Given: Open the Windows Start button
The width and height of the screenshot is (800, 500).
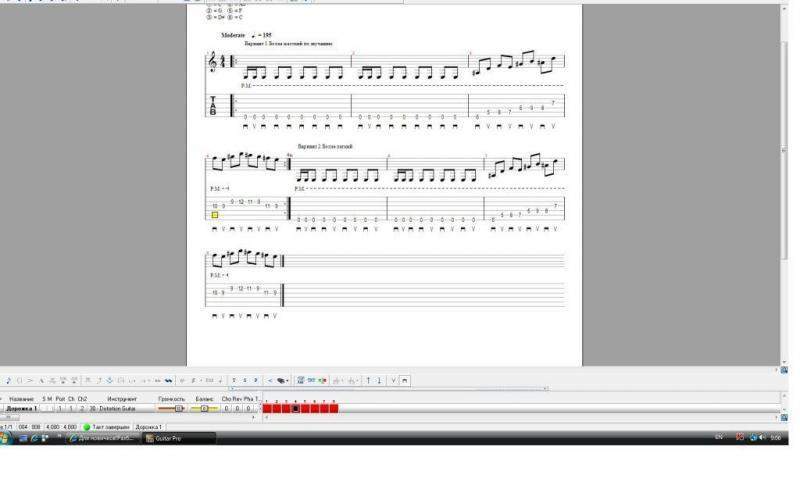Looking at the screenshot, I should pos(5,438).
